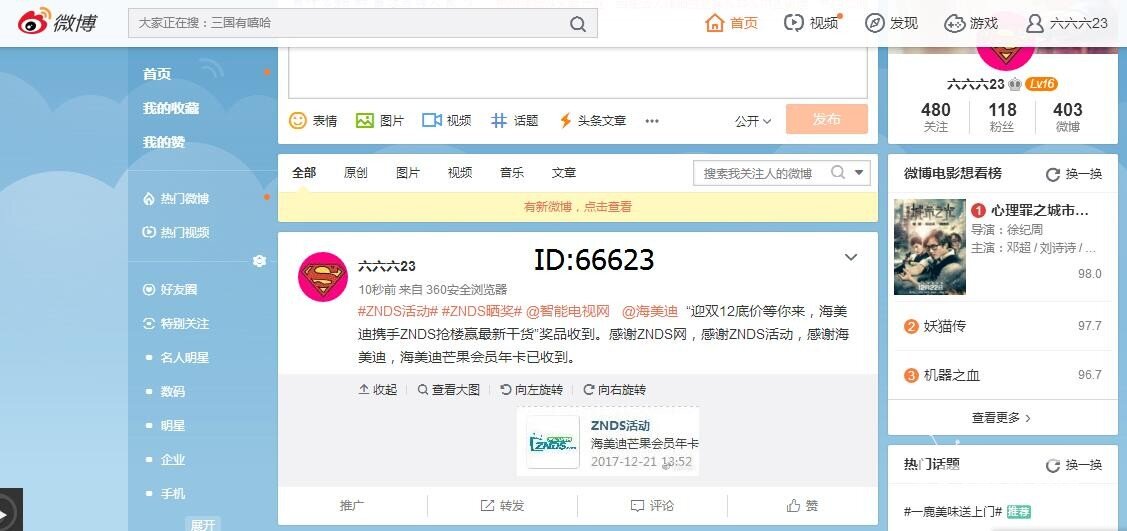Like the post with 赞
The image size is (1127, 531).
pyautogui.click(x=802, y=506)
